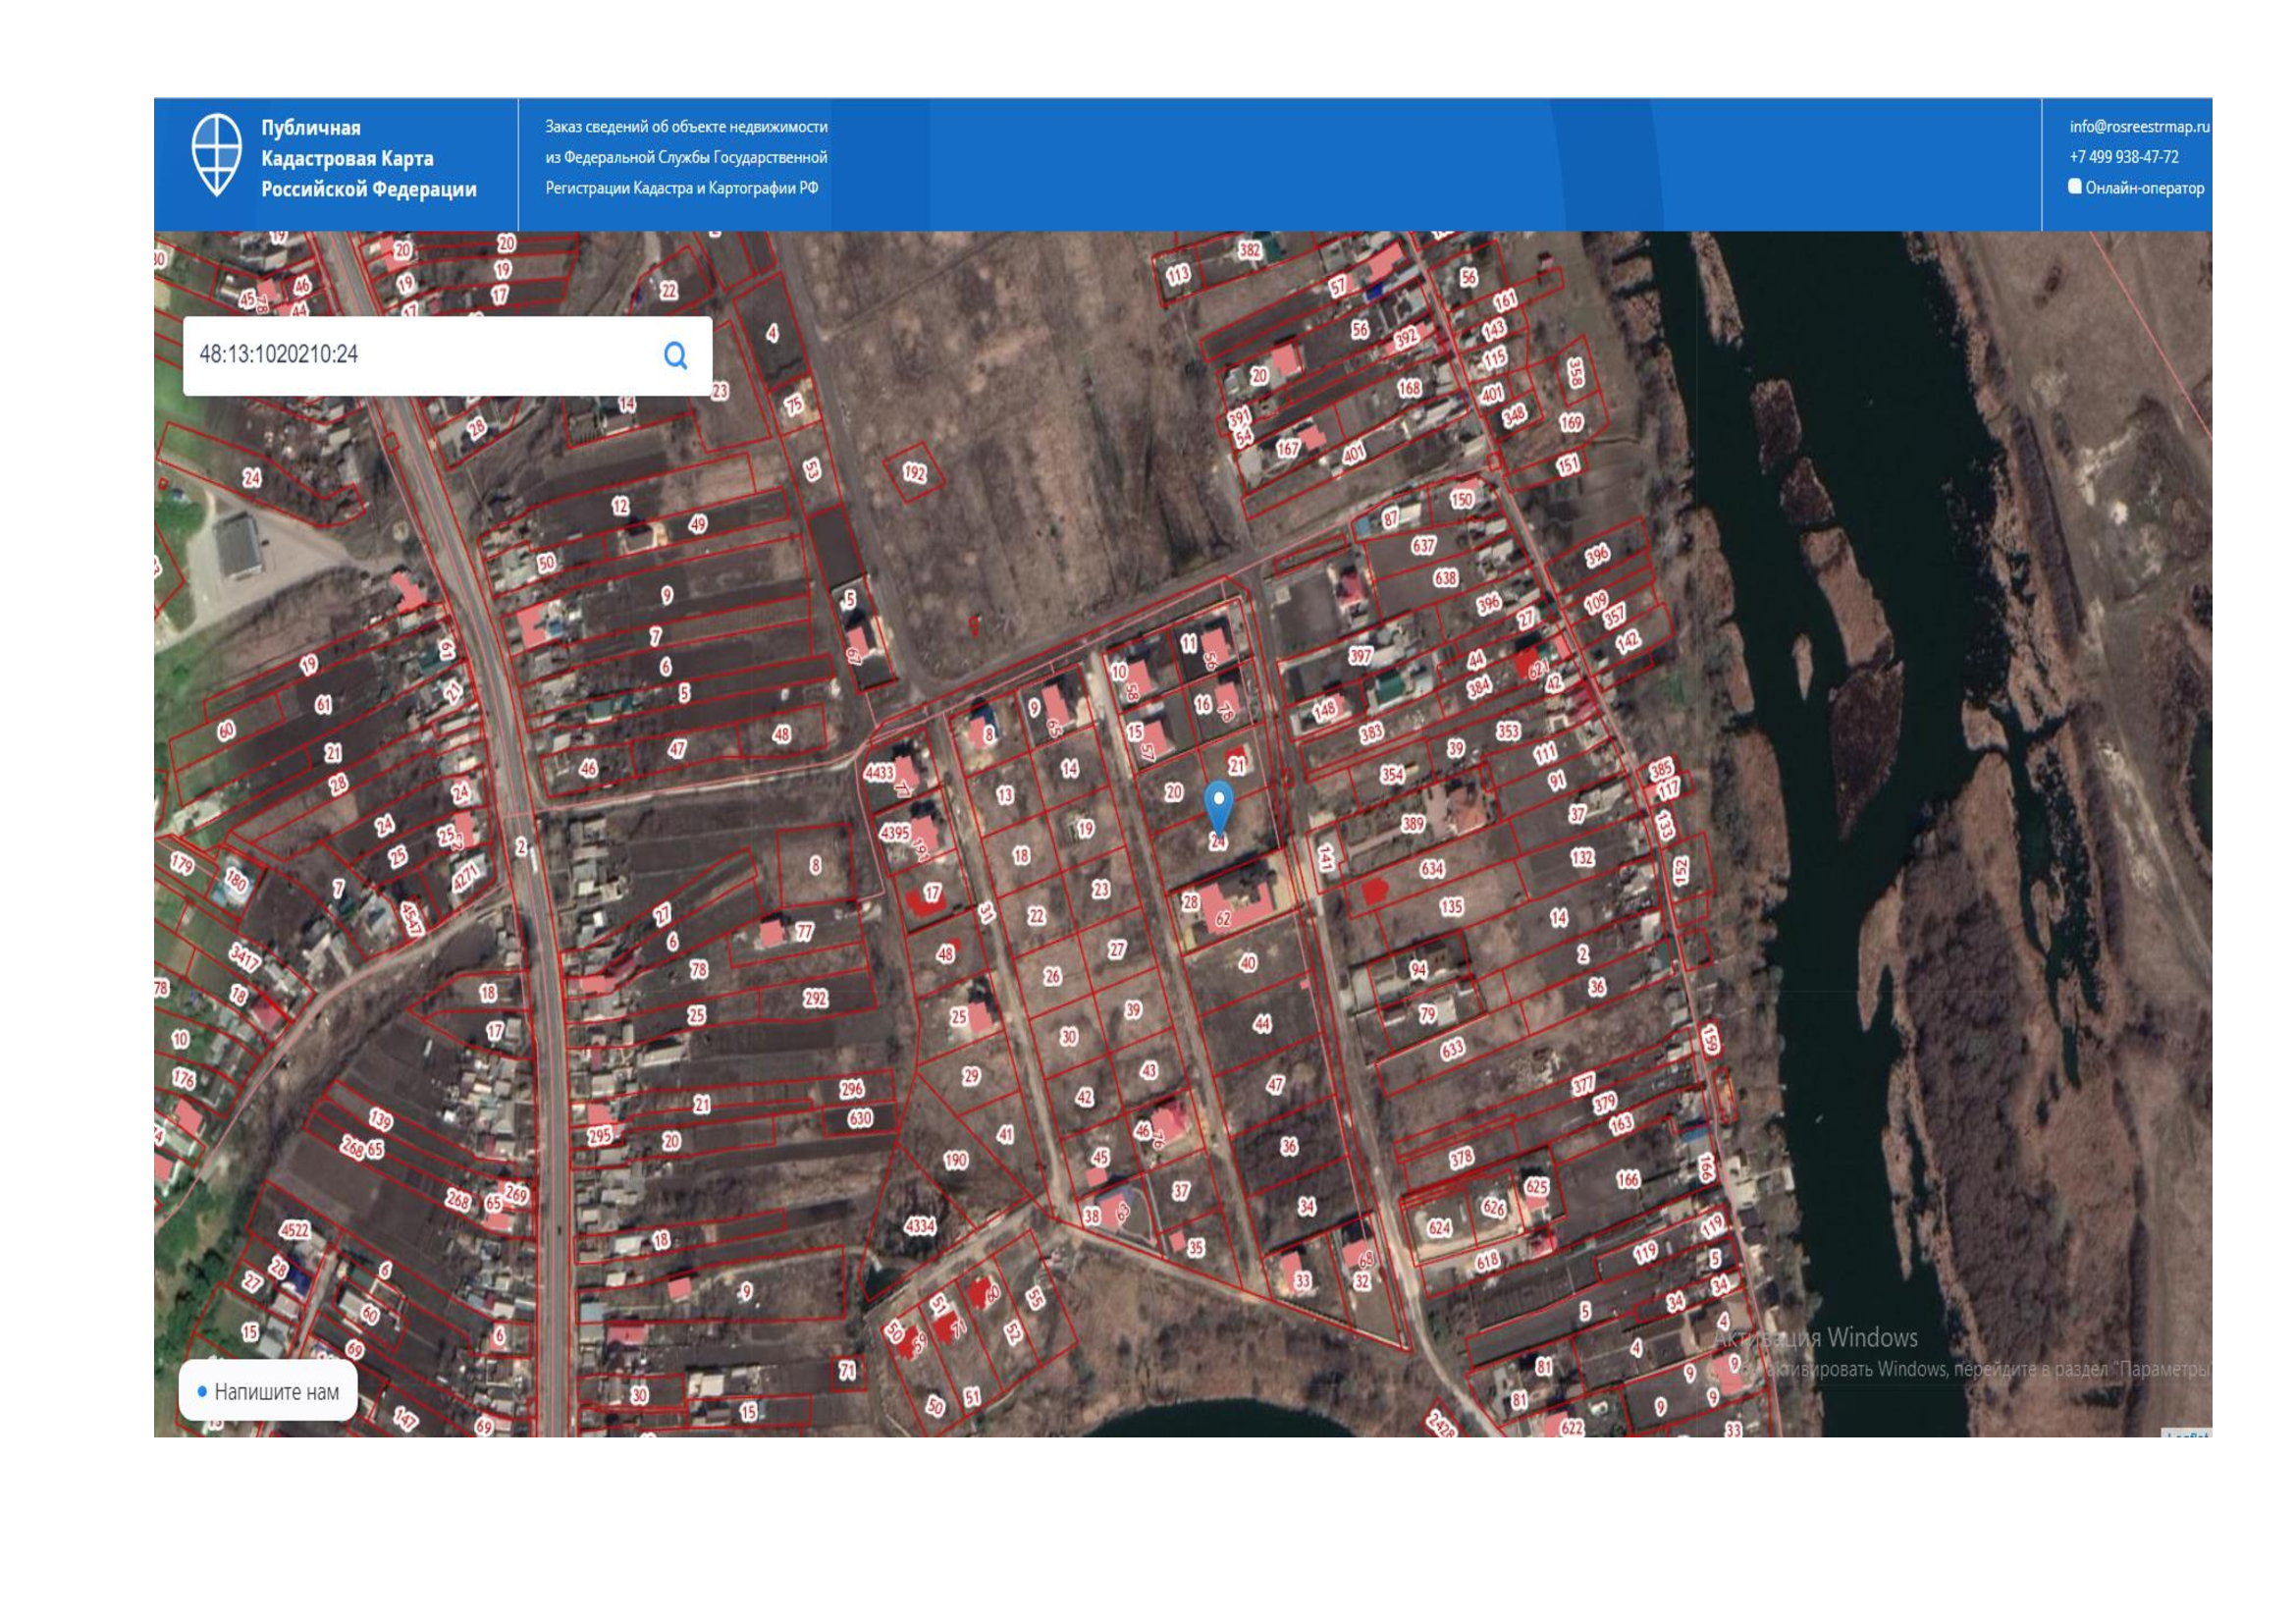Select parcel label 292
Screen dimensions: 2296x1624
815,998
